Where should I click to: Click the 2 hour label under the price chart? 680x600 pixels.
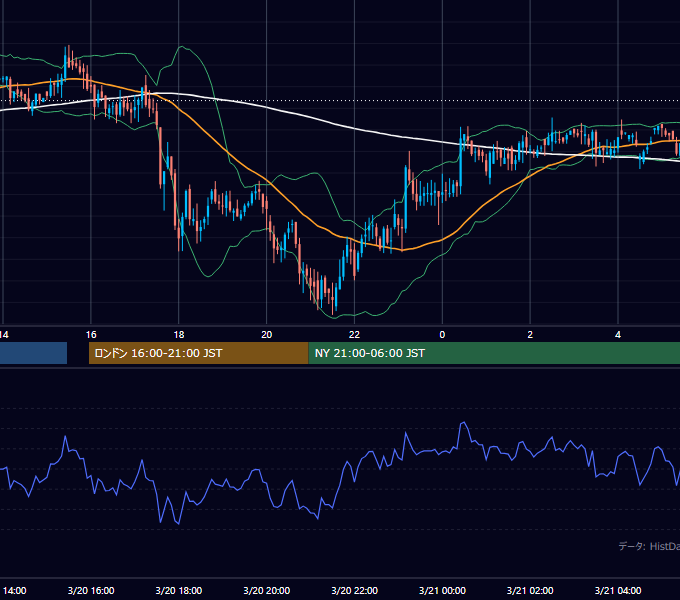(x=530, y=335)
